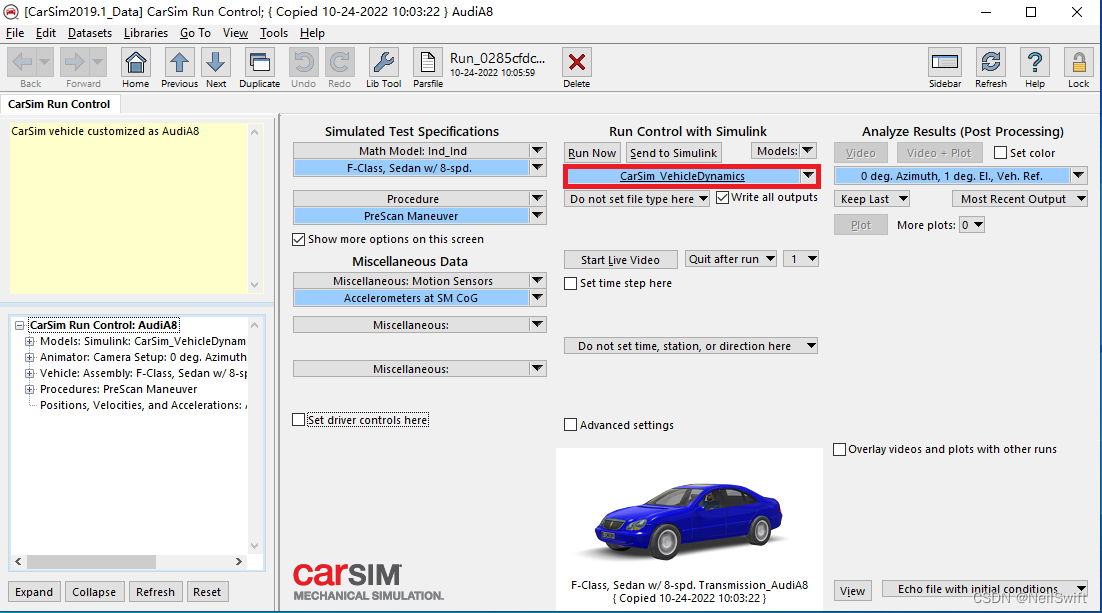Open More plots count dropdown
This screenshot has width=1102, height=613.
coord(972,225)
